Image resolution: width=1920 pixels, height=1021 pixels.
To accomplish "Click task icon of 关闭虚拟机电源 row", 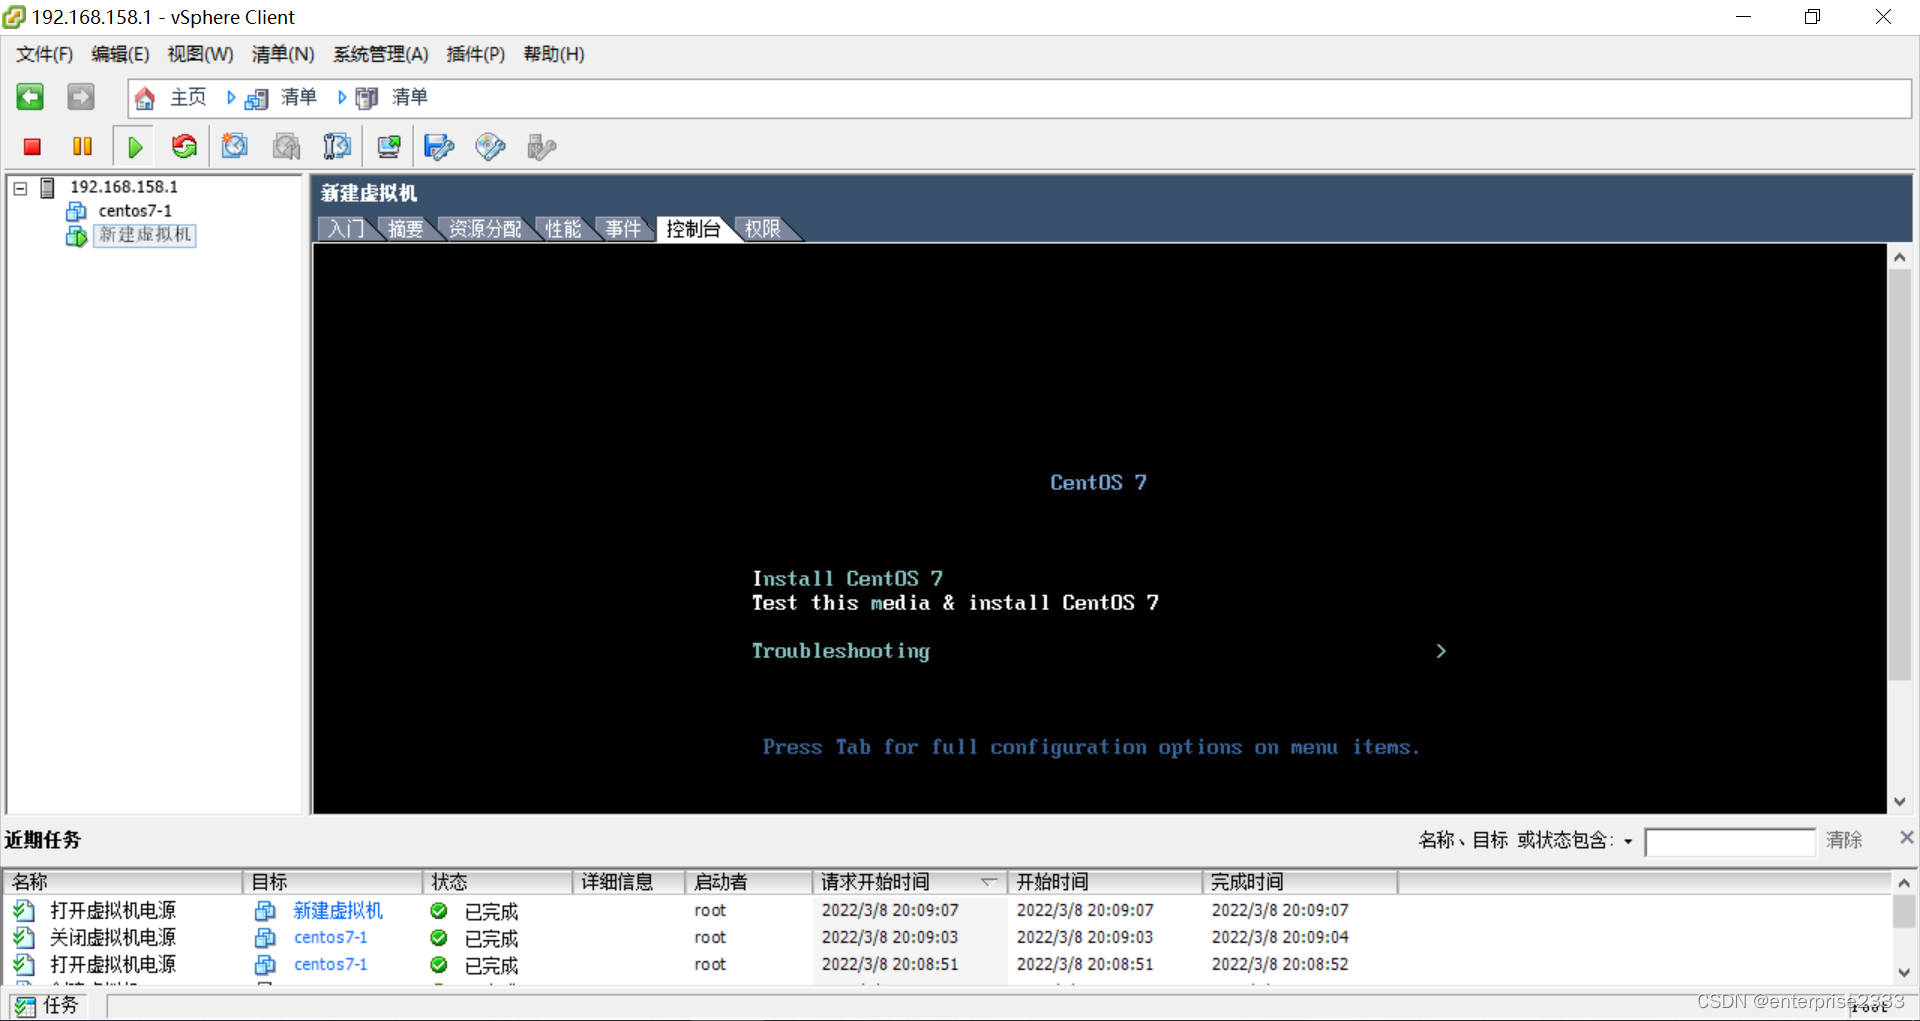I will tap(24, 938).
